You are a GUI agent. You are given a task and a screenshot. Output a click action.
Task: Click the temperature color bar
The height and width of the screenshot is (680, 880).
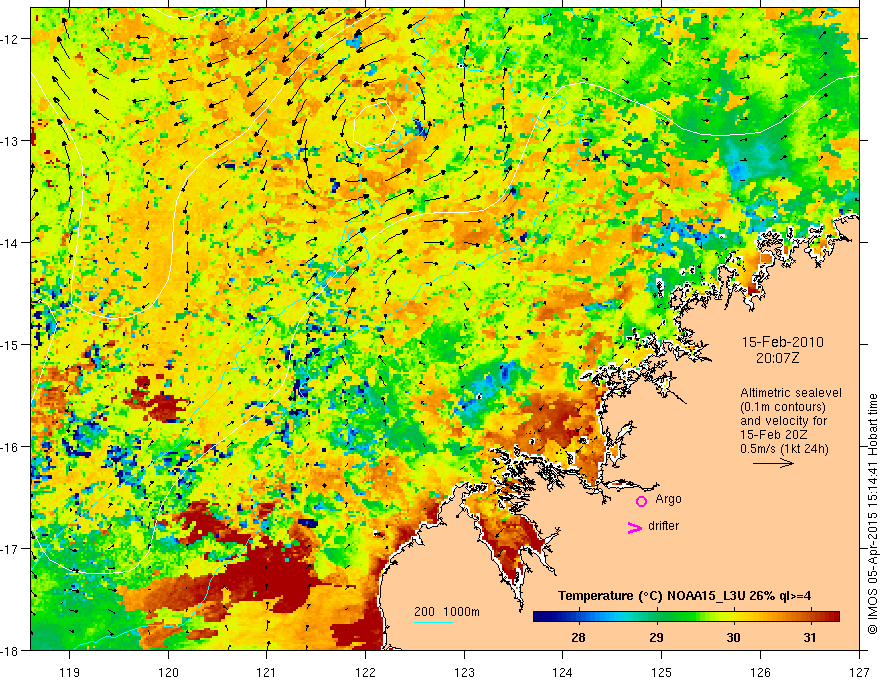686,617
